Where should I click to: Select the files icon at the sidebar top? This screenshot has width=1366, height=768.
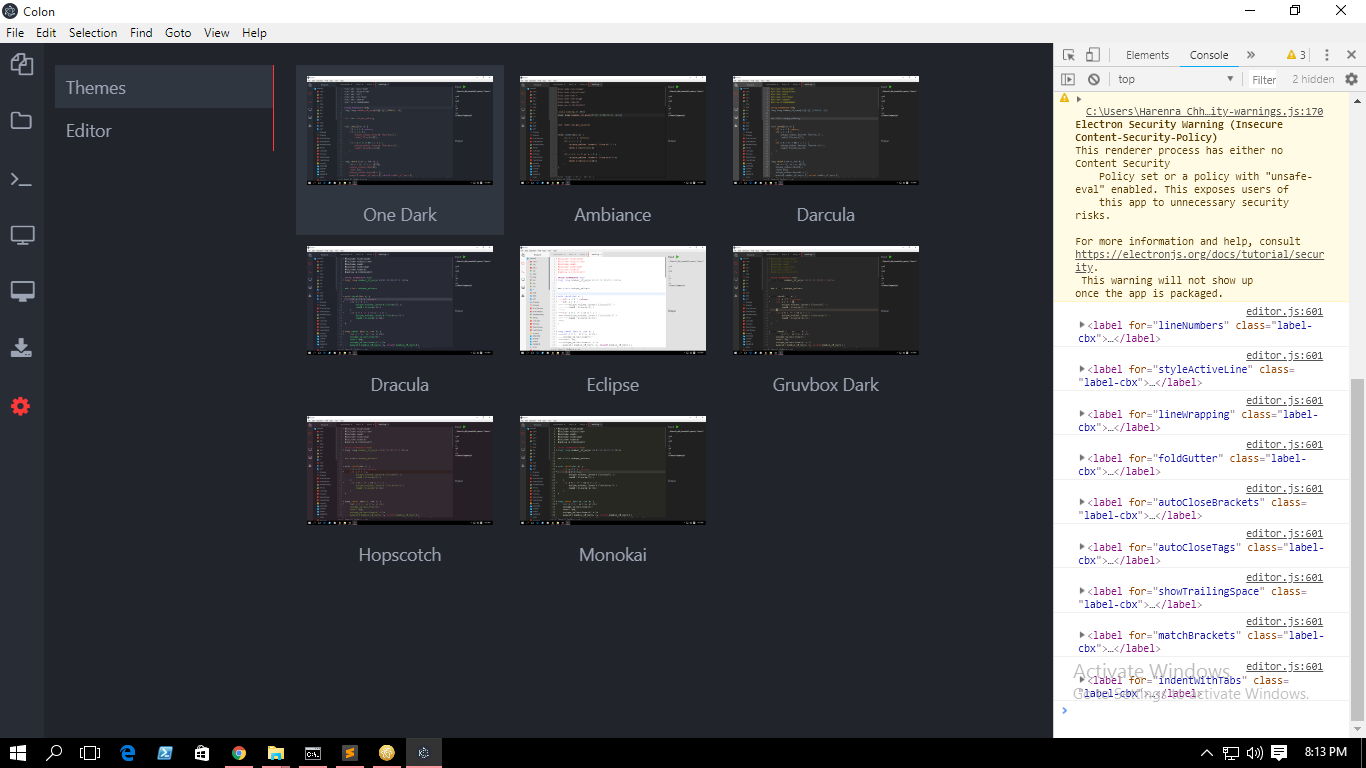(22, 64)
